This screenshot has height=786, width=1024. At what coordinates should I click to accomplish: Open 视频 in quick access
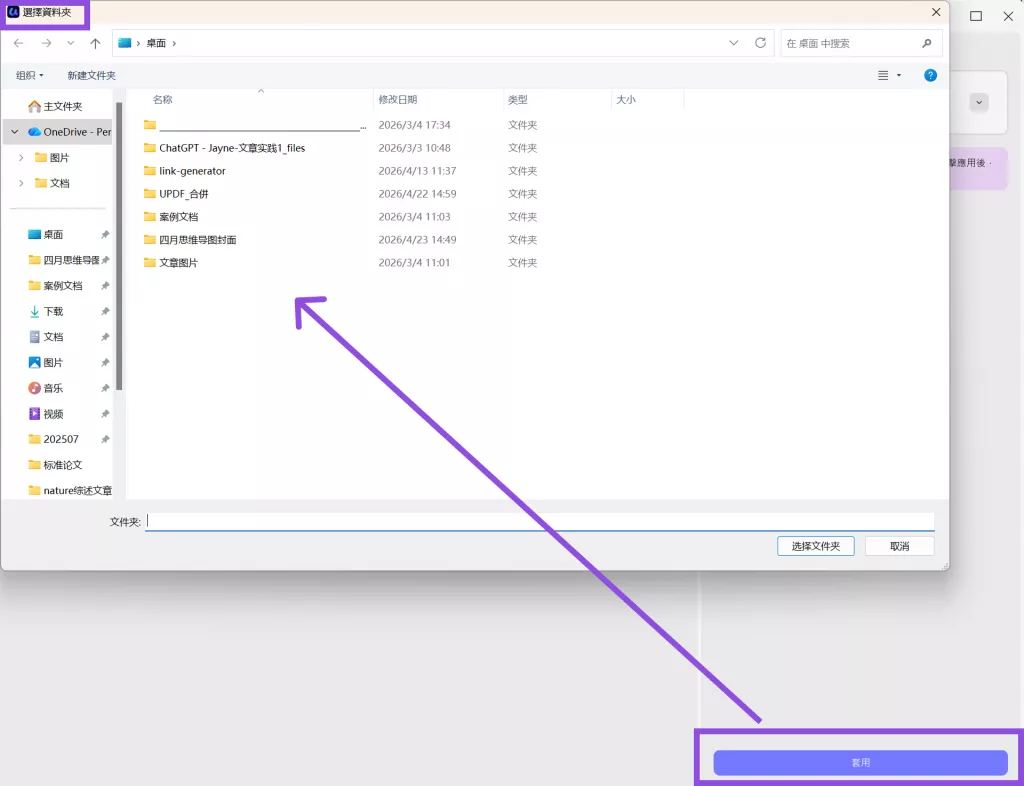pos(46,414)
